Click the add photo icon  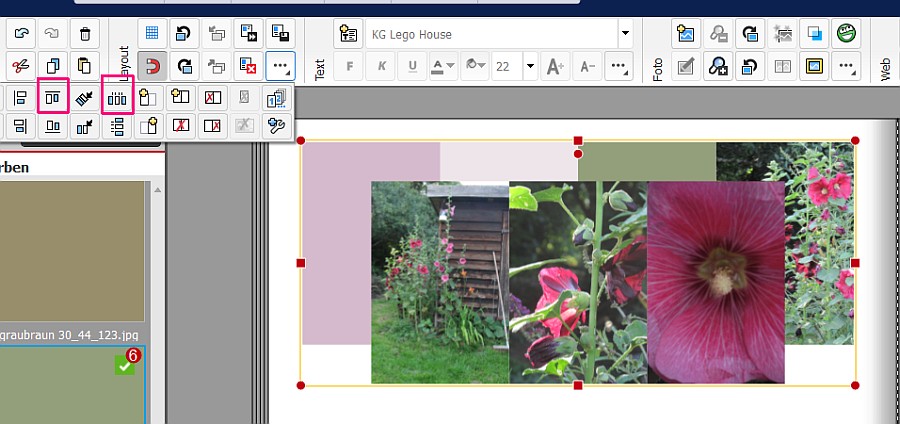tap(685, 34)
